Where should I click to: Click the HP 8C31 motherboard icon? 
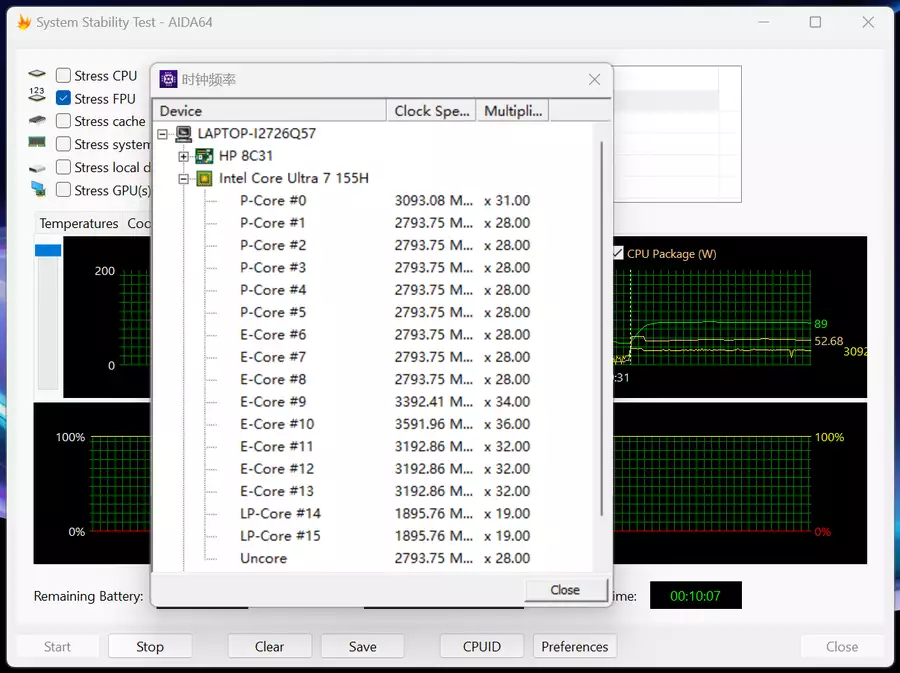click(x=204, y=156)
